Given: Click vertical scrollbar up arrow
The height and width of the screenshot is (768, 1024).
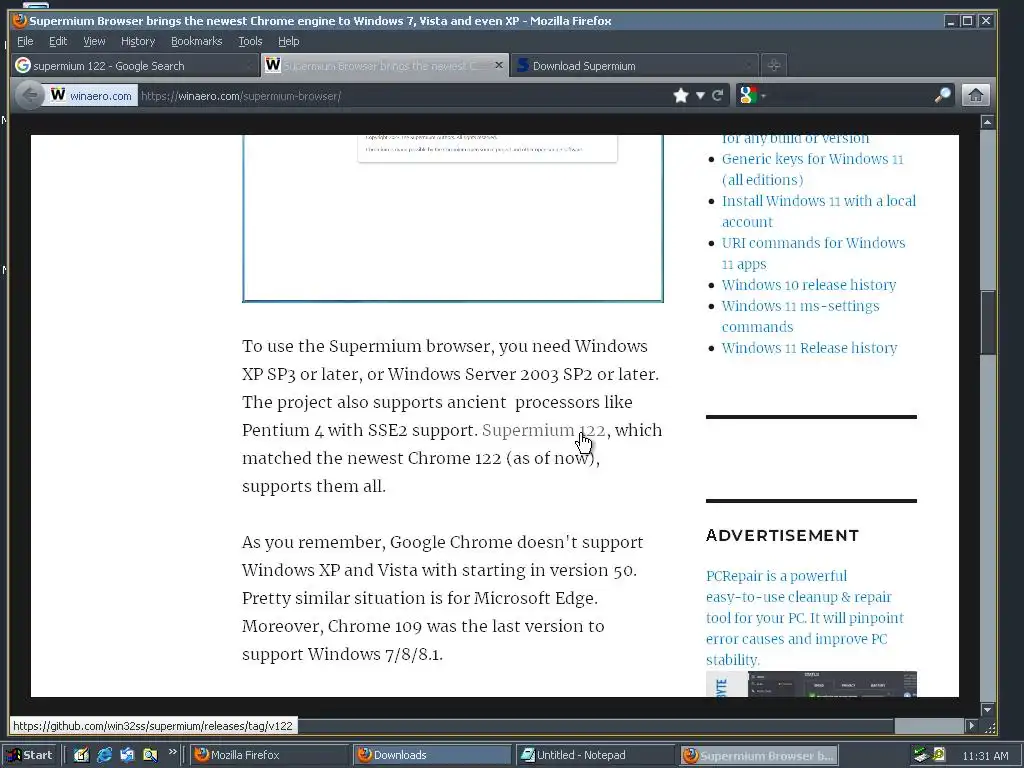Looking at the screenshot, I should point(987,122).
